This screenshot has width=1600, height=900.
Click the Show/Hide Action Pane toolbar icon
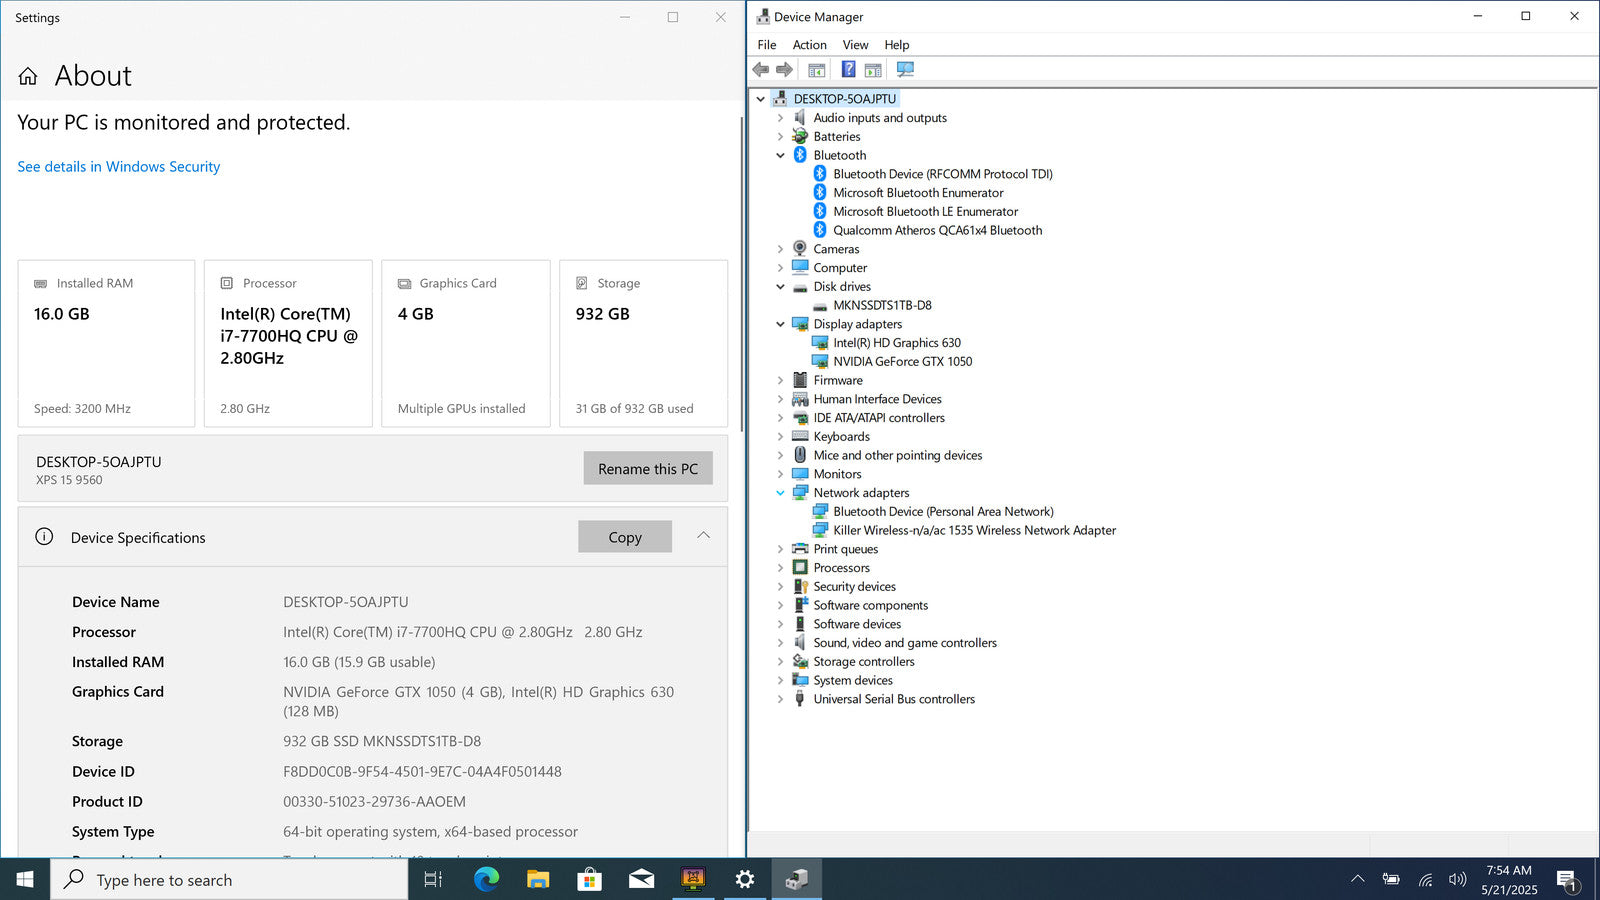click(x=873, y=70)
